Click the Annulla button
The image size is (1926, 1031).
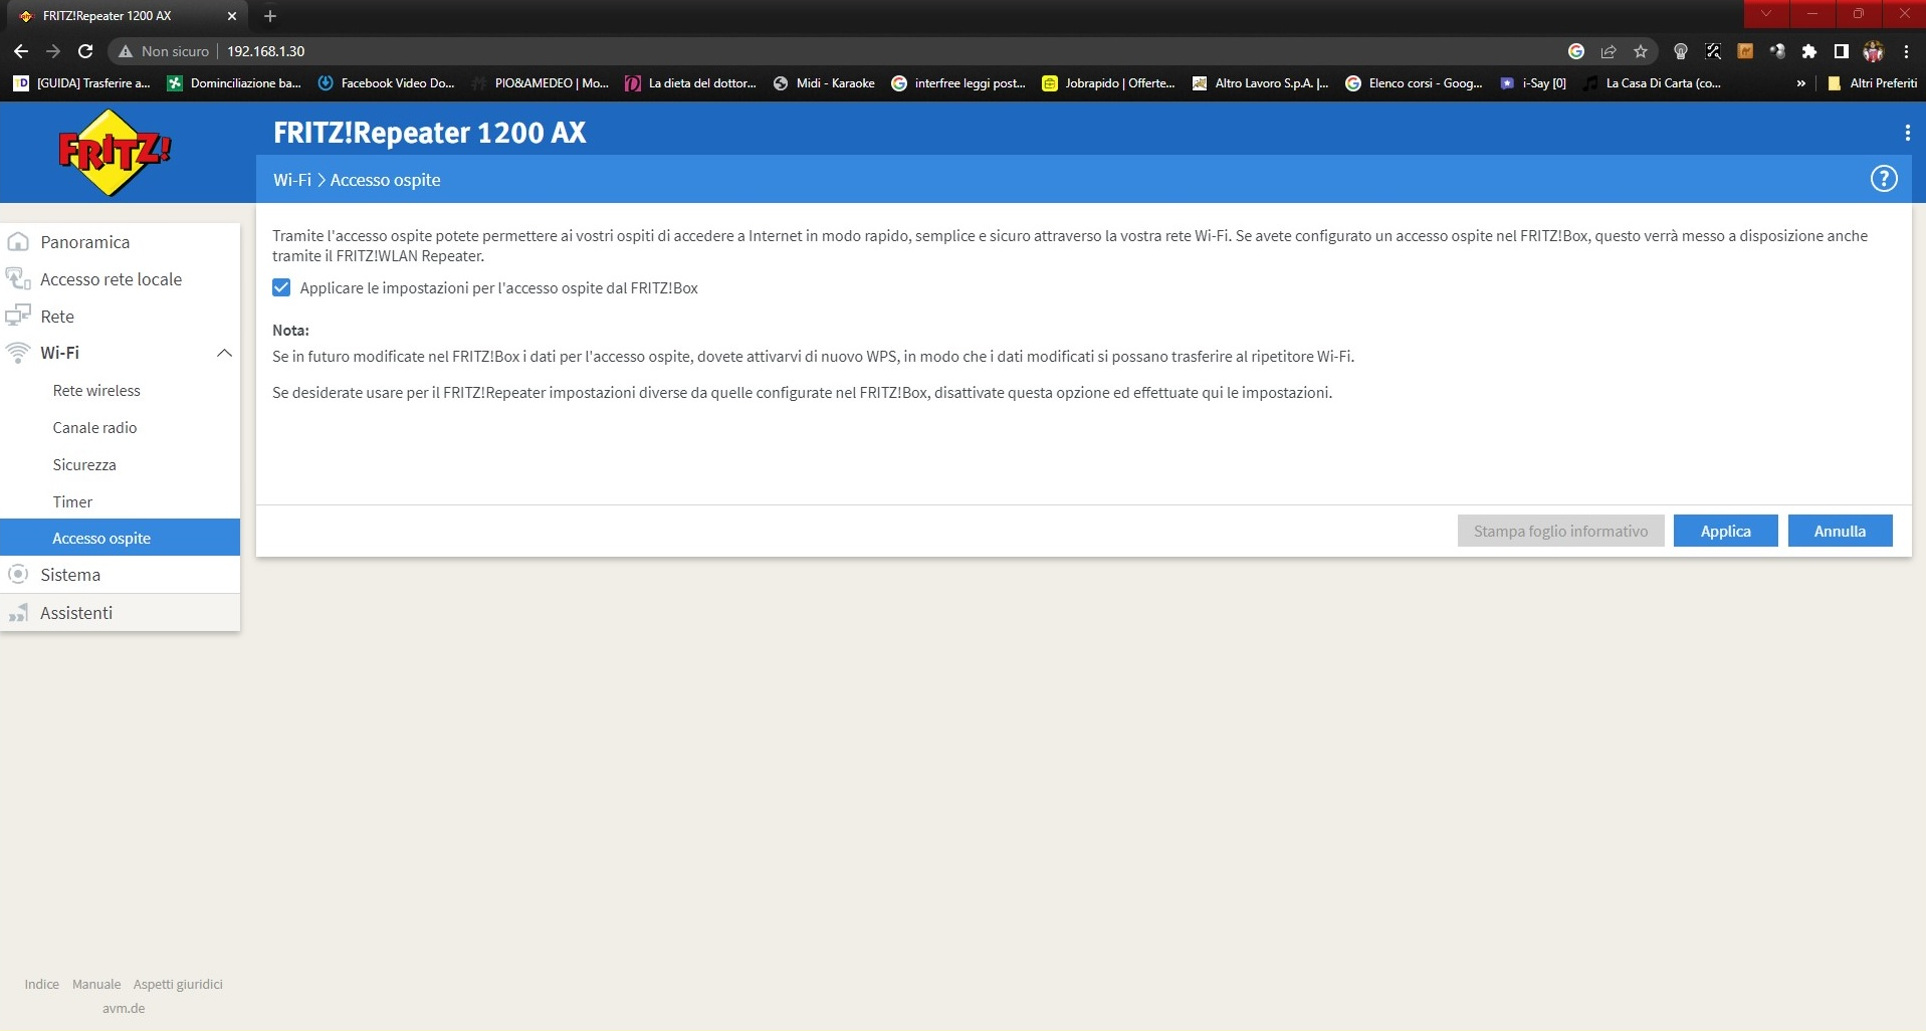[1839, 531]
